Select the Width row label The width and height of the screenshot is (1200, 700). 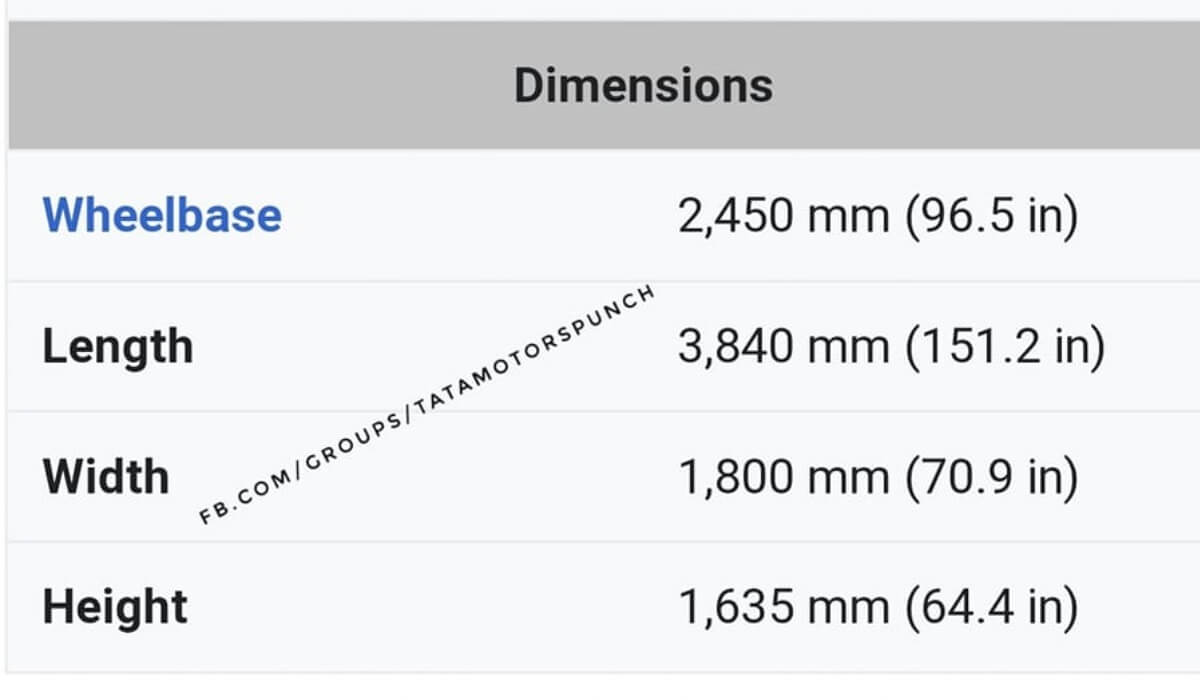point(106,476)
